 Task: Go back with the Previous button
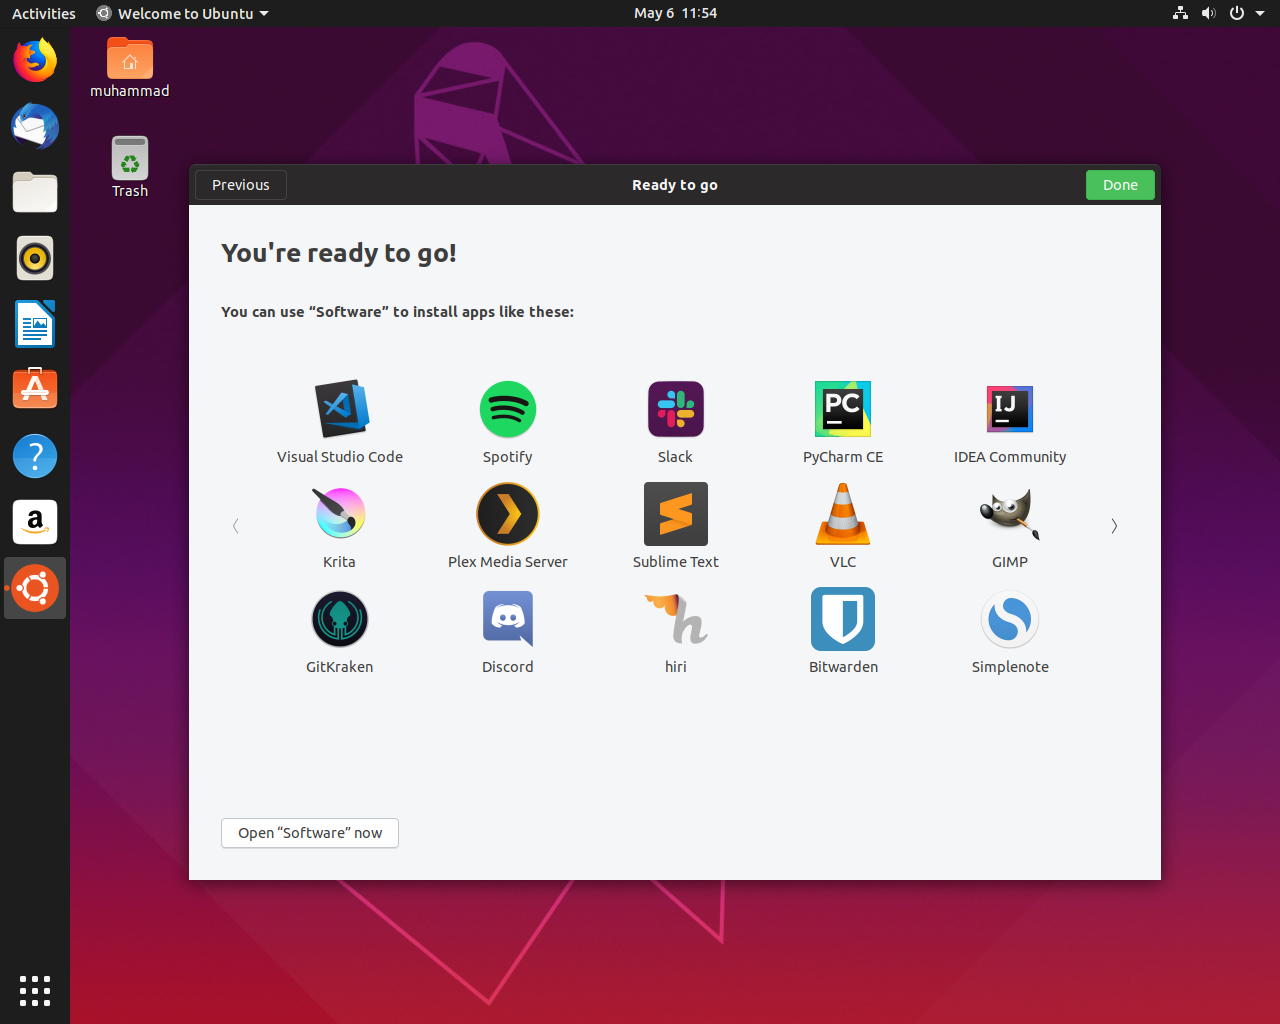(x=241, y=185)
